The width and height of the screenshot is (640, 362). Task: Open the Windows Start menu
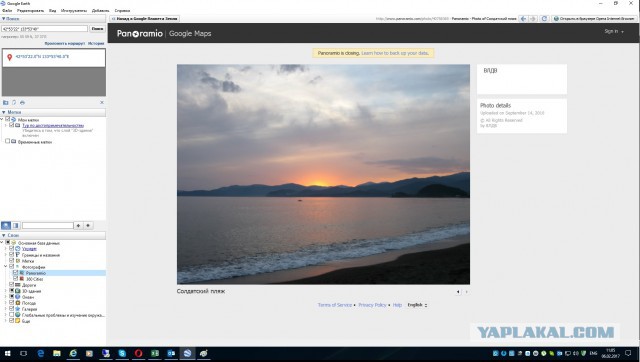[8, 353]
